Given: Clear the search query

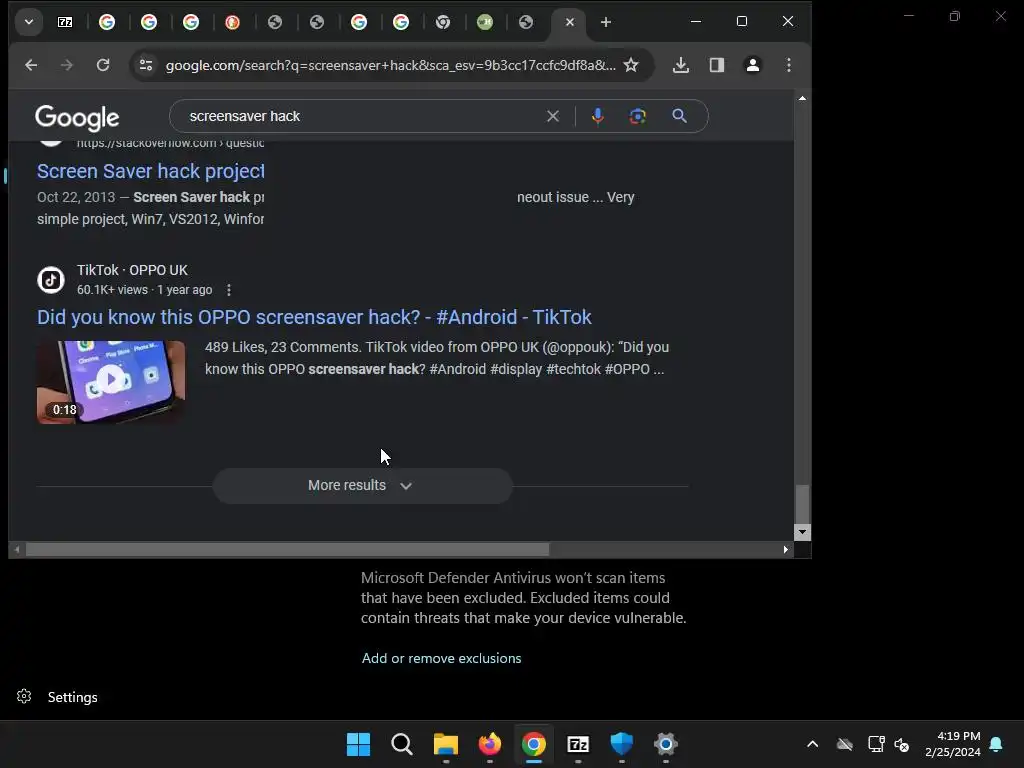Looking at the screenshot, I should [x=552, y=116].
